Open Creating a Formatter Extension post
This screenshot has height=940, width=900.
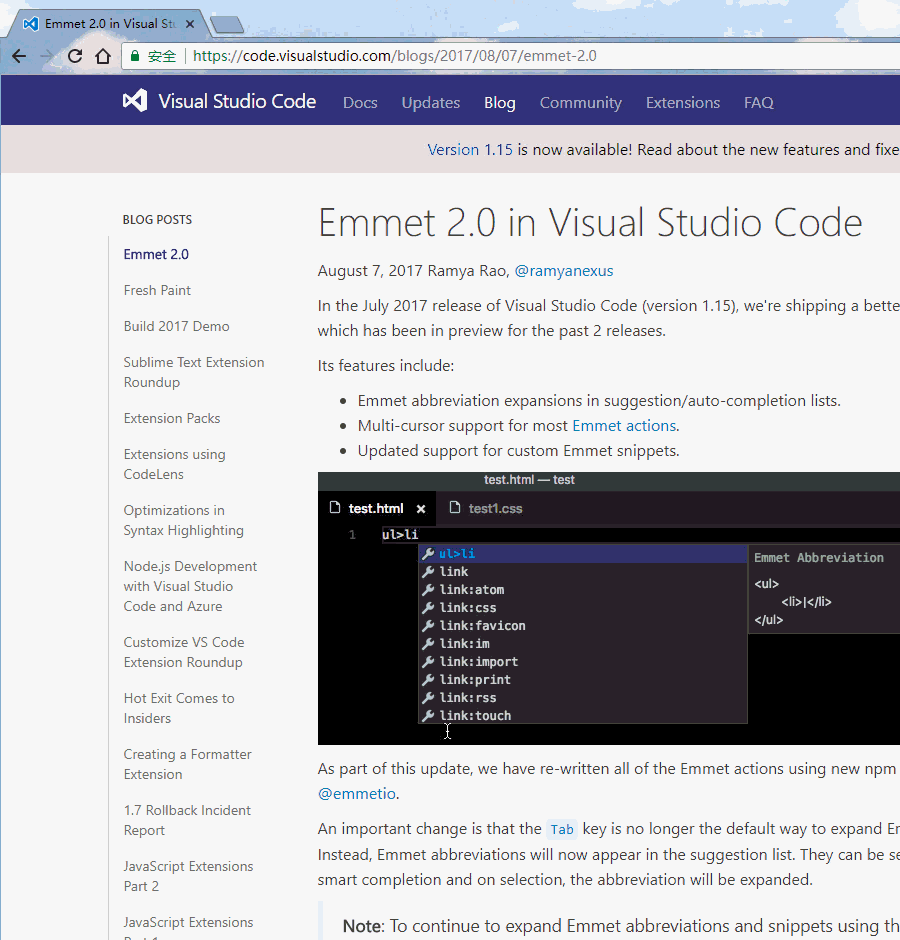(x=187, y=764)
